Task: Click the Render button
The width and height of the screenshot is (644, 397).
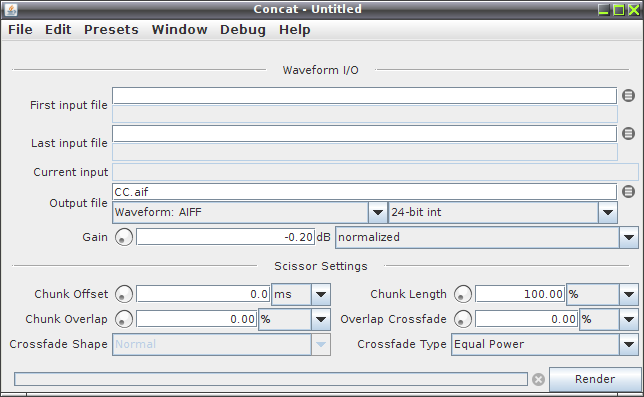Action: click(595, 379)
